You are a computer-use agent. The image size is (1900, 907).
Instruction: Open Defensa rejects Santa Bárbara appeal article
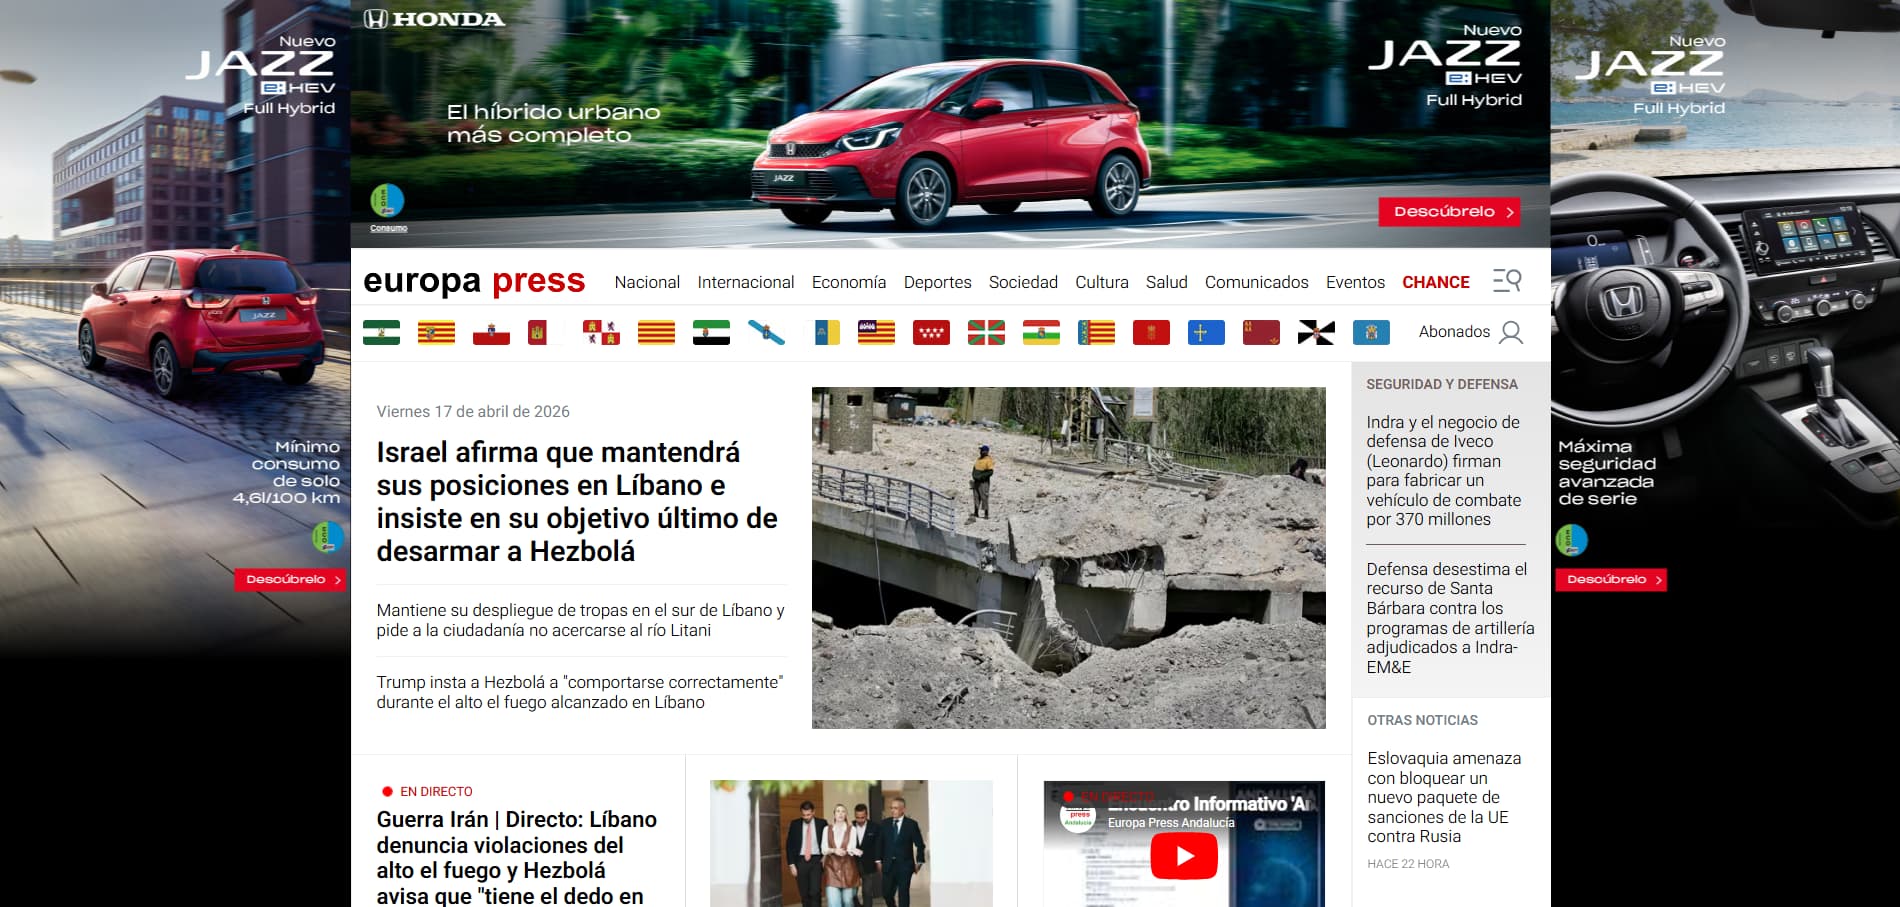pos(1450,618)
